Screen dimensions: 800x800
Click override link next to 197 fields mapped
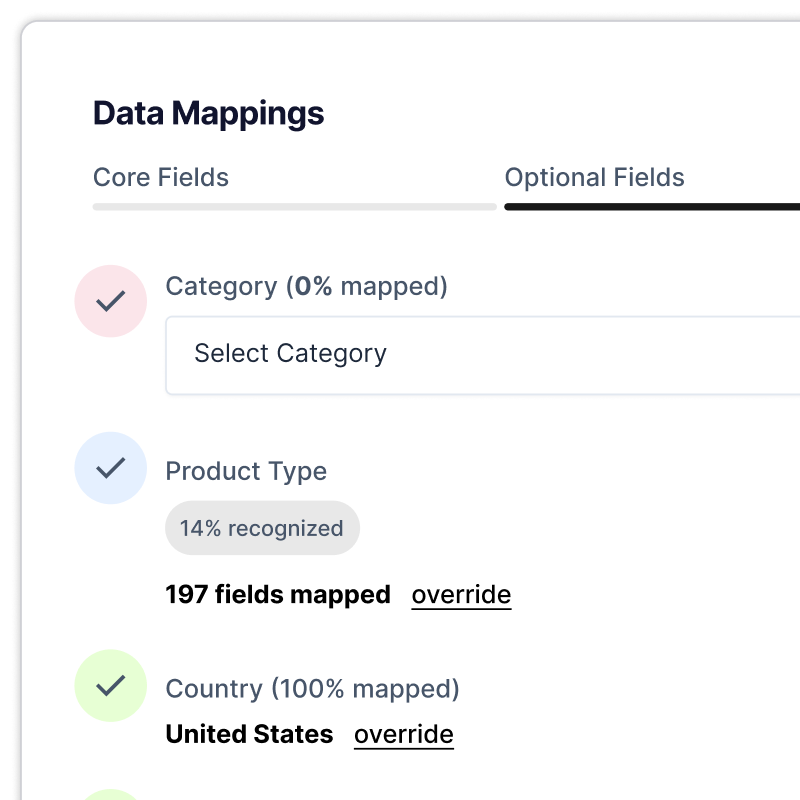pos(461,595)
